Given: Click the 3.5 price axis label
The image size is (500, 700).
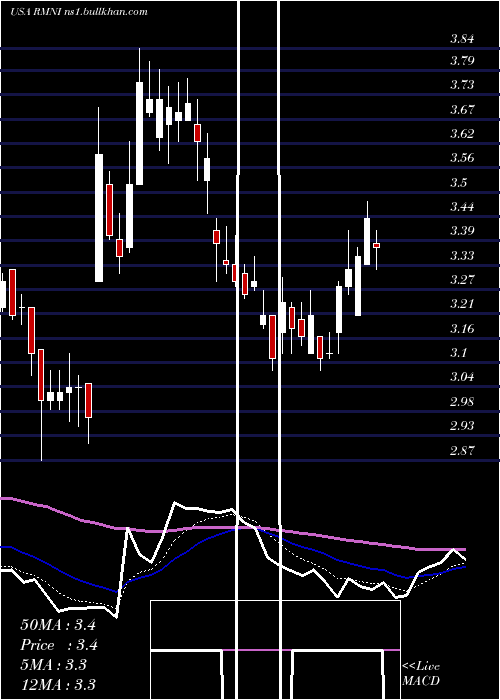Looking at the screenshot, I should (458, 182).
